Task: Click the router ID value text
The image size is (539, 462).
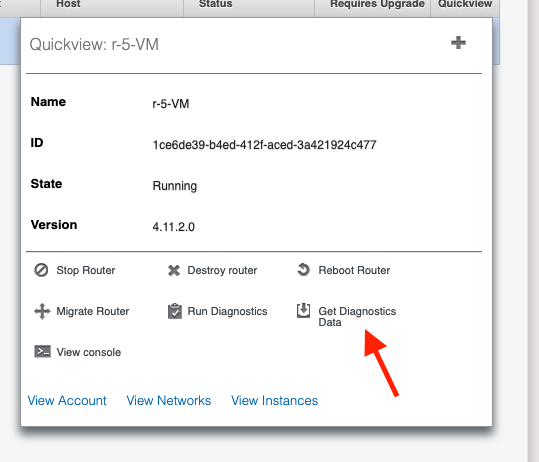Action: tap(264, 145)
